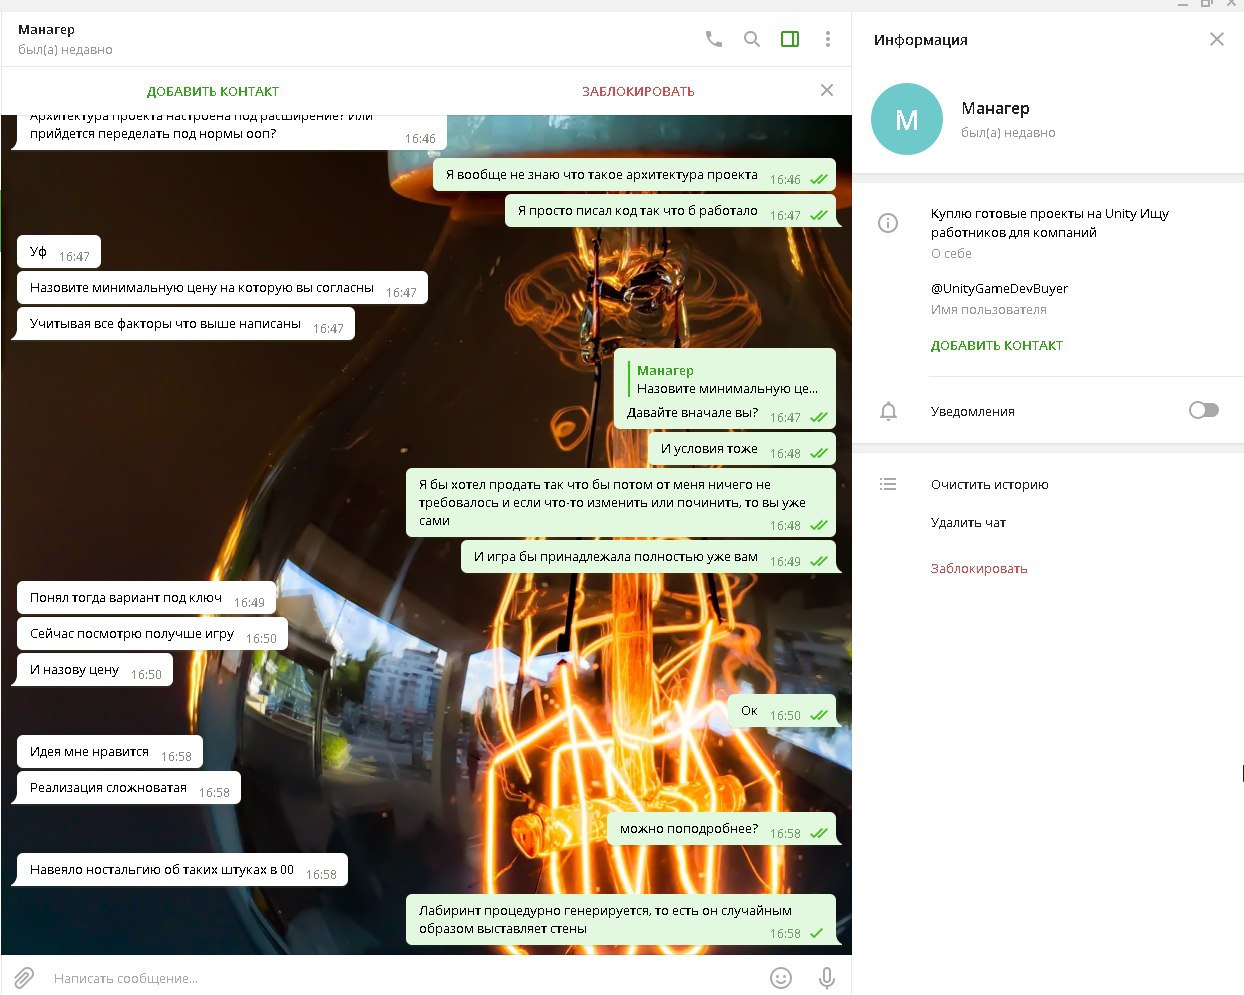This screenshot has height=995, width=1244.
Task: Click message 'Я вообще не знаю что такое архитектура проекта'
Action: (635, 175)
